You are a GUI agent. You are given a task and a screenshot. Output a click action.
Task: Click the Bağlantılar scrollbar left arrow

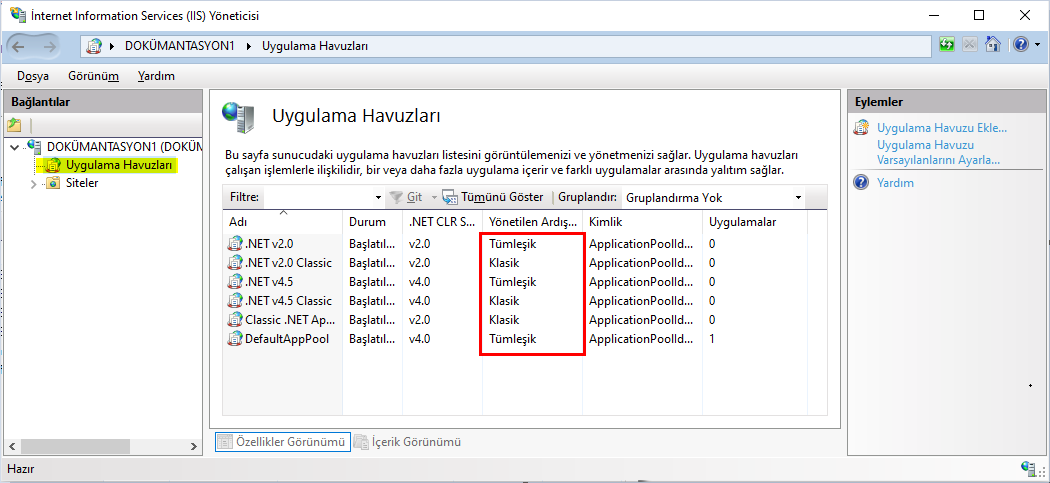(x=11, y=446)
